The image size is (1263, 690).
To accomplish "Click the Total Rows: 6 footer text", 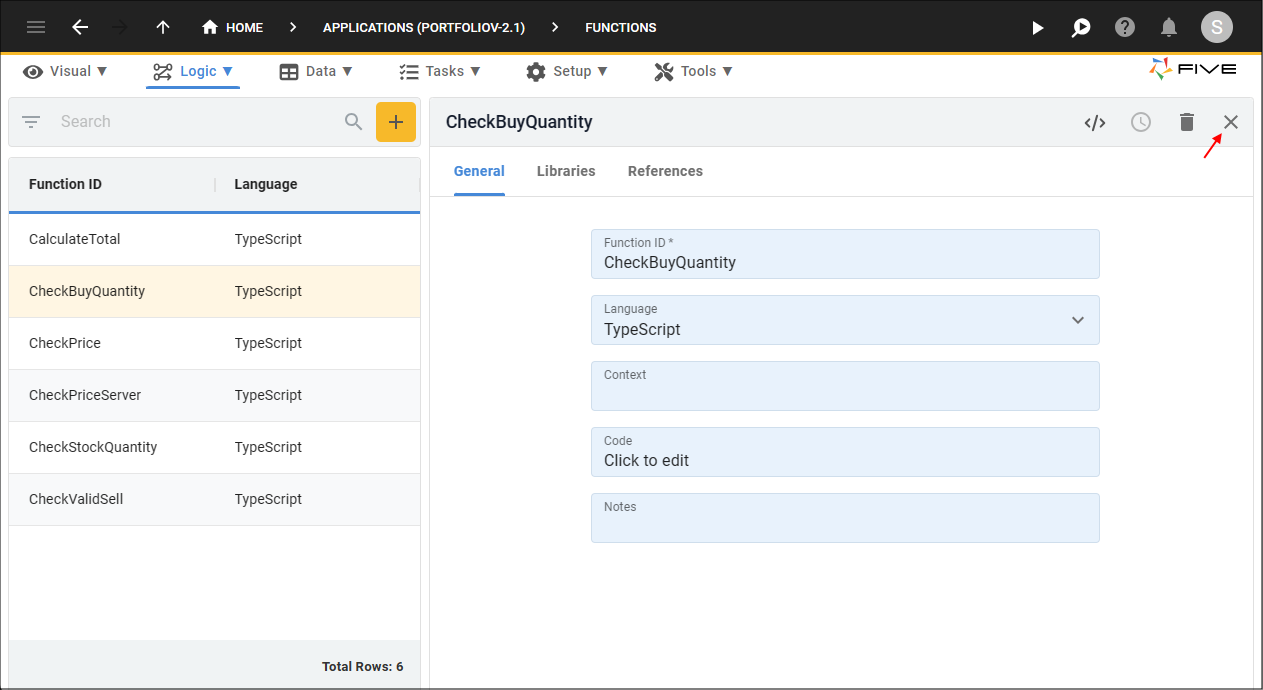I will pos(363,667).
